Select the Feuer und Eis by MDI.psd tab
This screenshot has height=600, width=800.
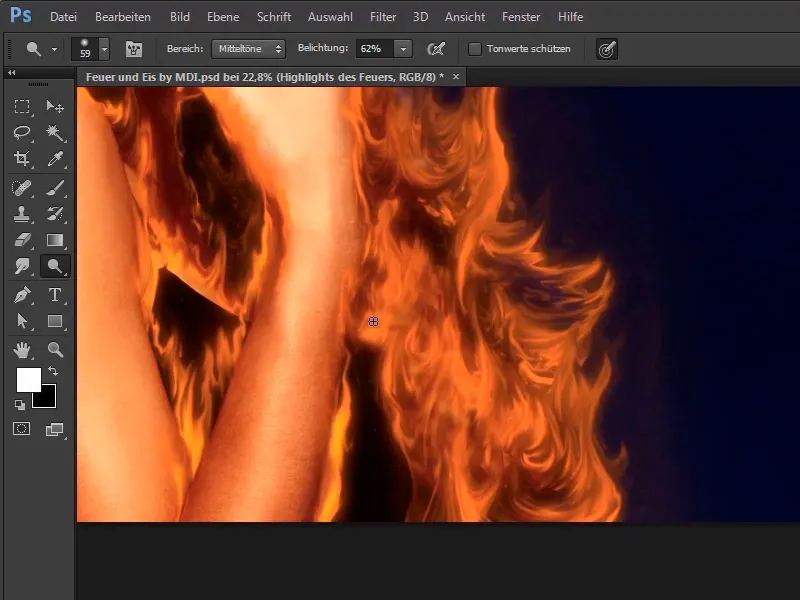coord(264,77)
